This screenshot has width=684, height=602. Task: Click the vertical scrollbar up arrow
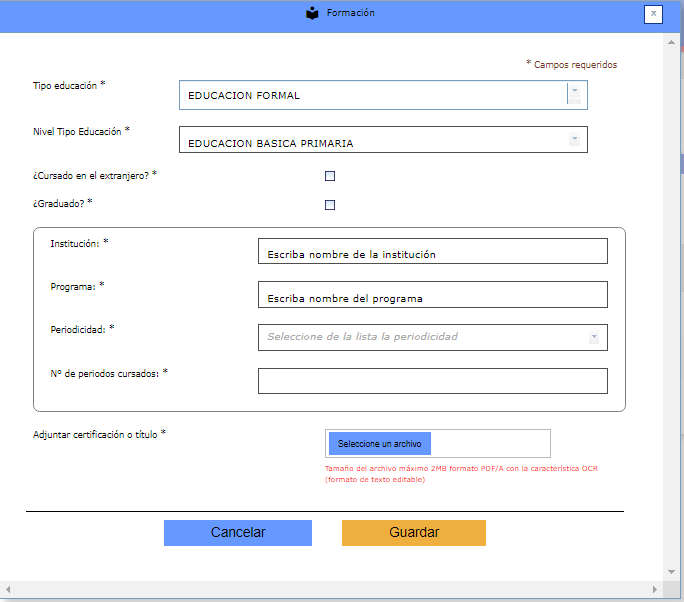[x=671, y=44]
